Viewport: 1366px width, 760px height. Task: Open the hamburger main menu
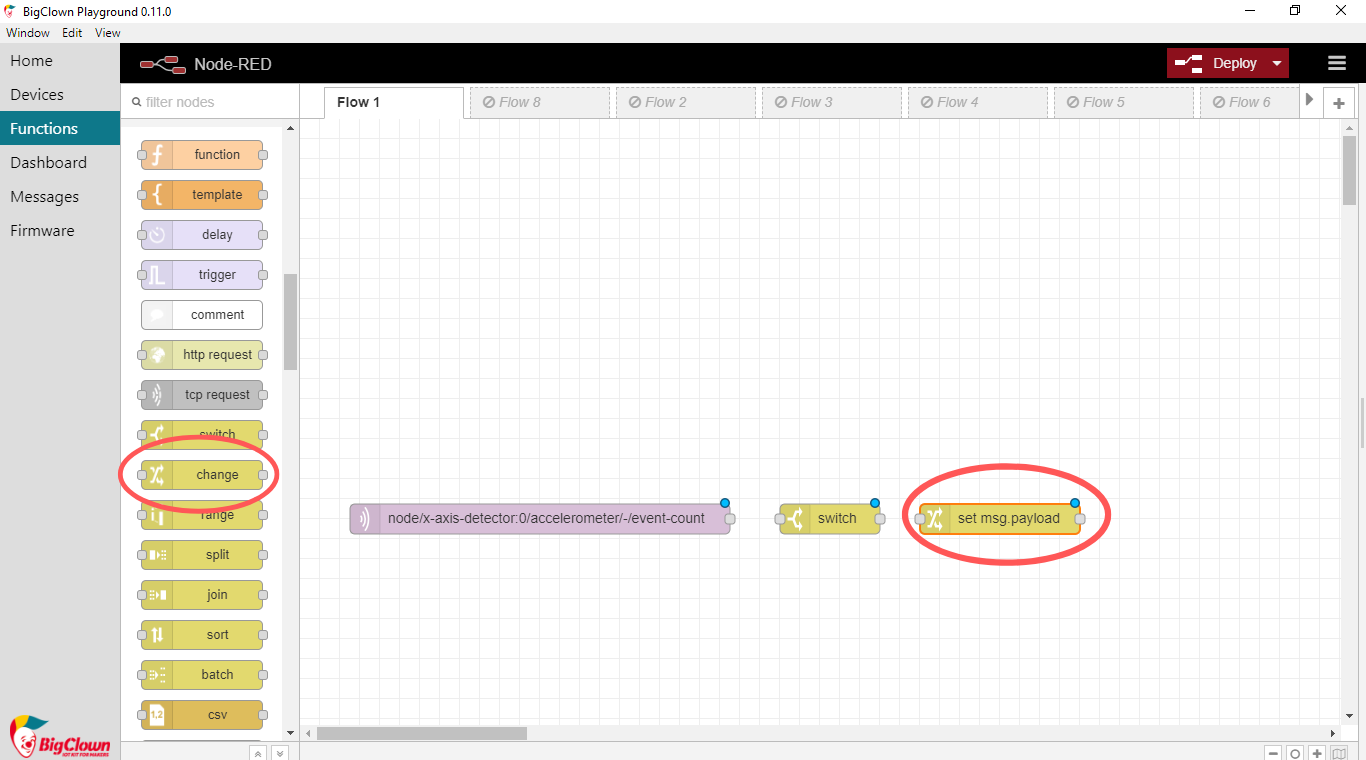tap(1337, 63)
